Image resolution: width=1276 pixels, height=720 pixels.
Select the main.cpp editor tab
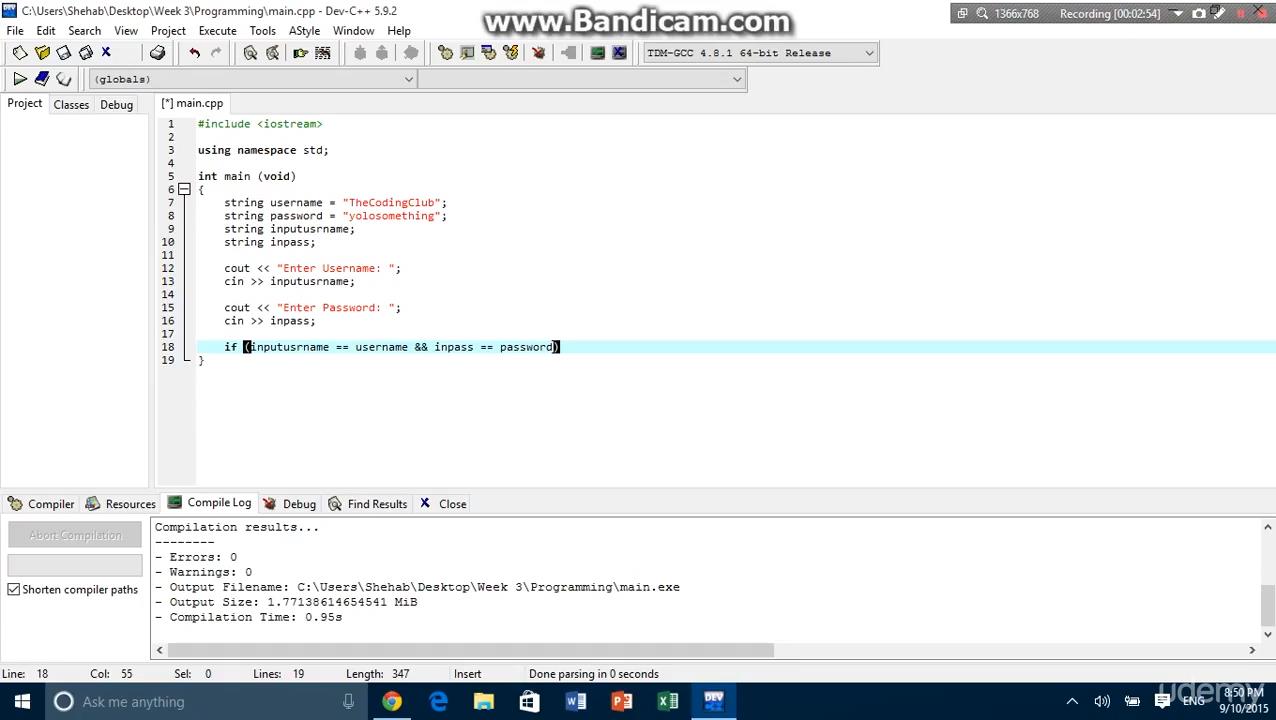193,103
